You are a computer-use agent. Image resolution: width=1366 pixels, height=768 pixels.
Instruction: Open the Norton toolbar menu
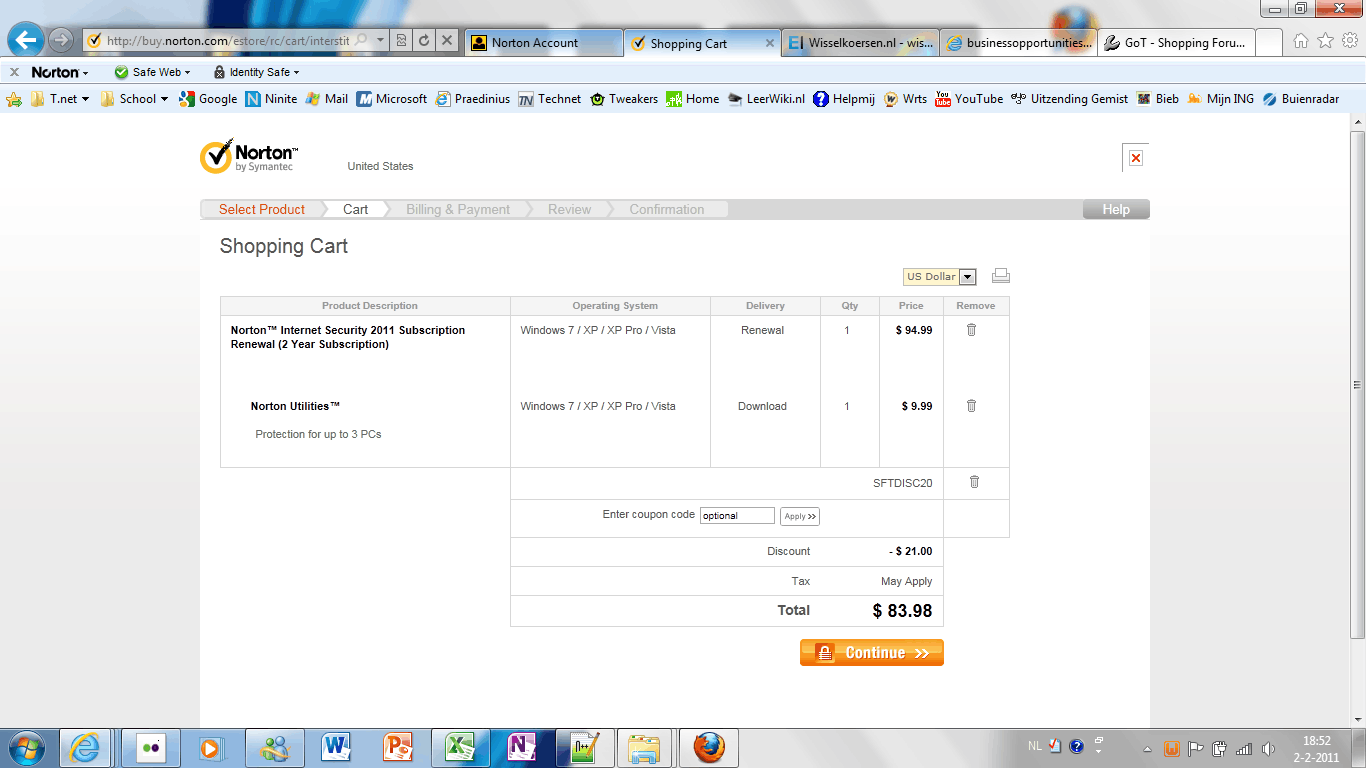pyautogui.click(x=60, y=72)
